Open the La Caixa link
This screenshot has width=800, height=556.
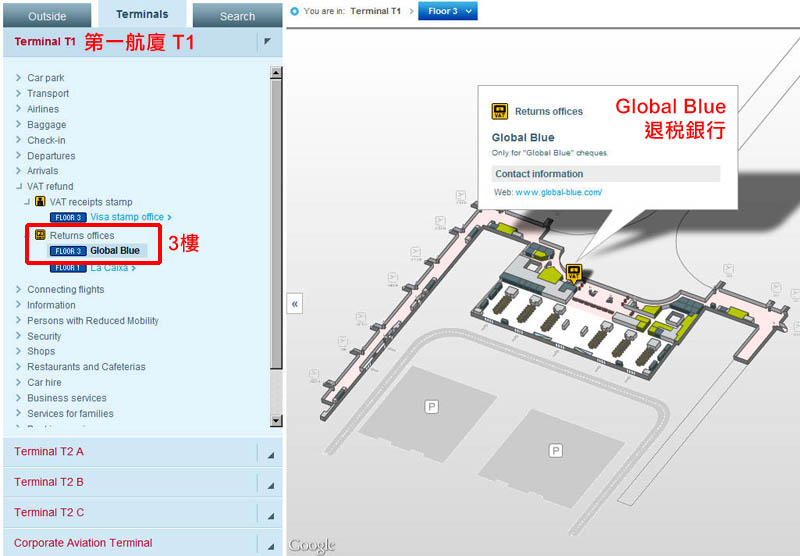click(113, 268)
